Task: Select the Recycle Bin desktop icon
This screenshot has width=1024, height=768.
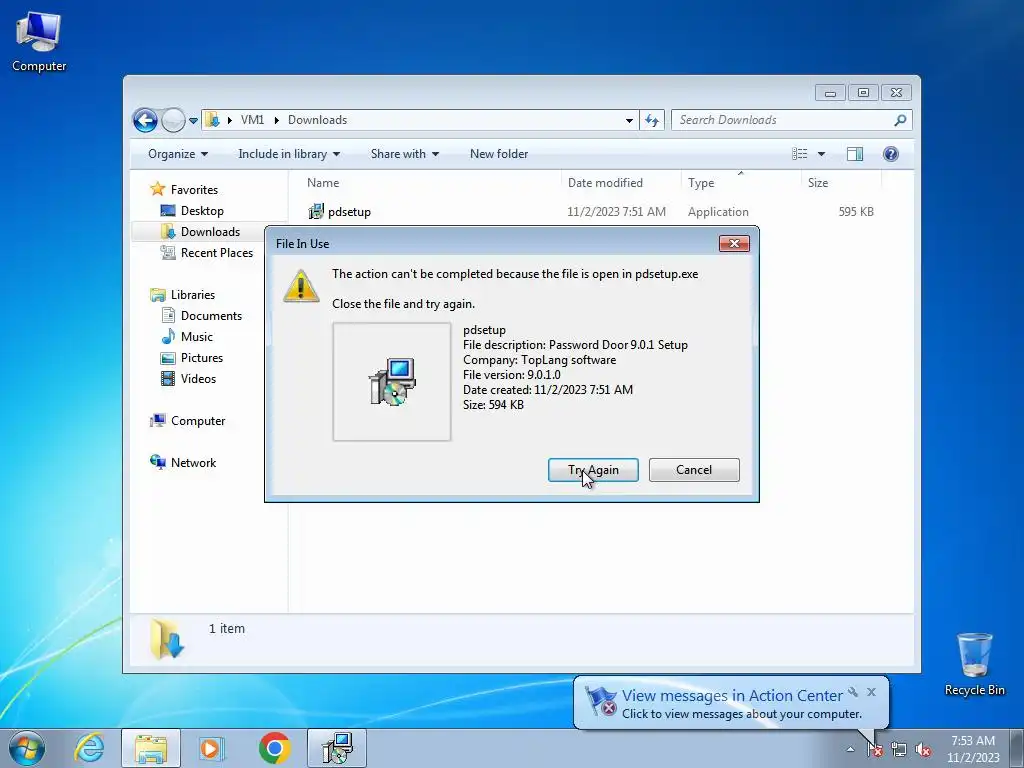Action: click(974, 664)
